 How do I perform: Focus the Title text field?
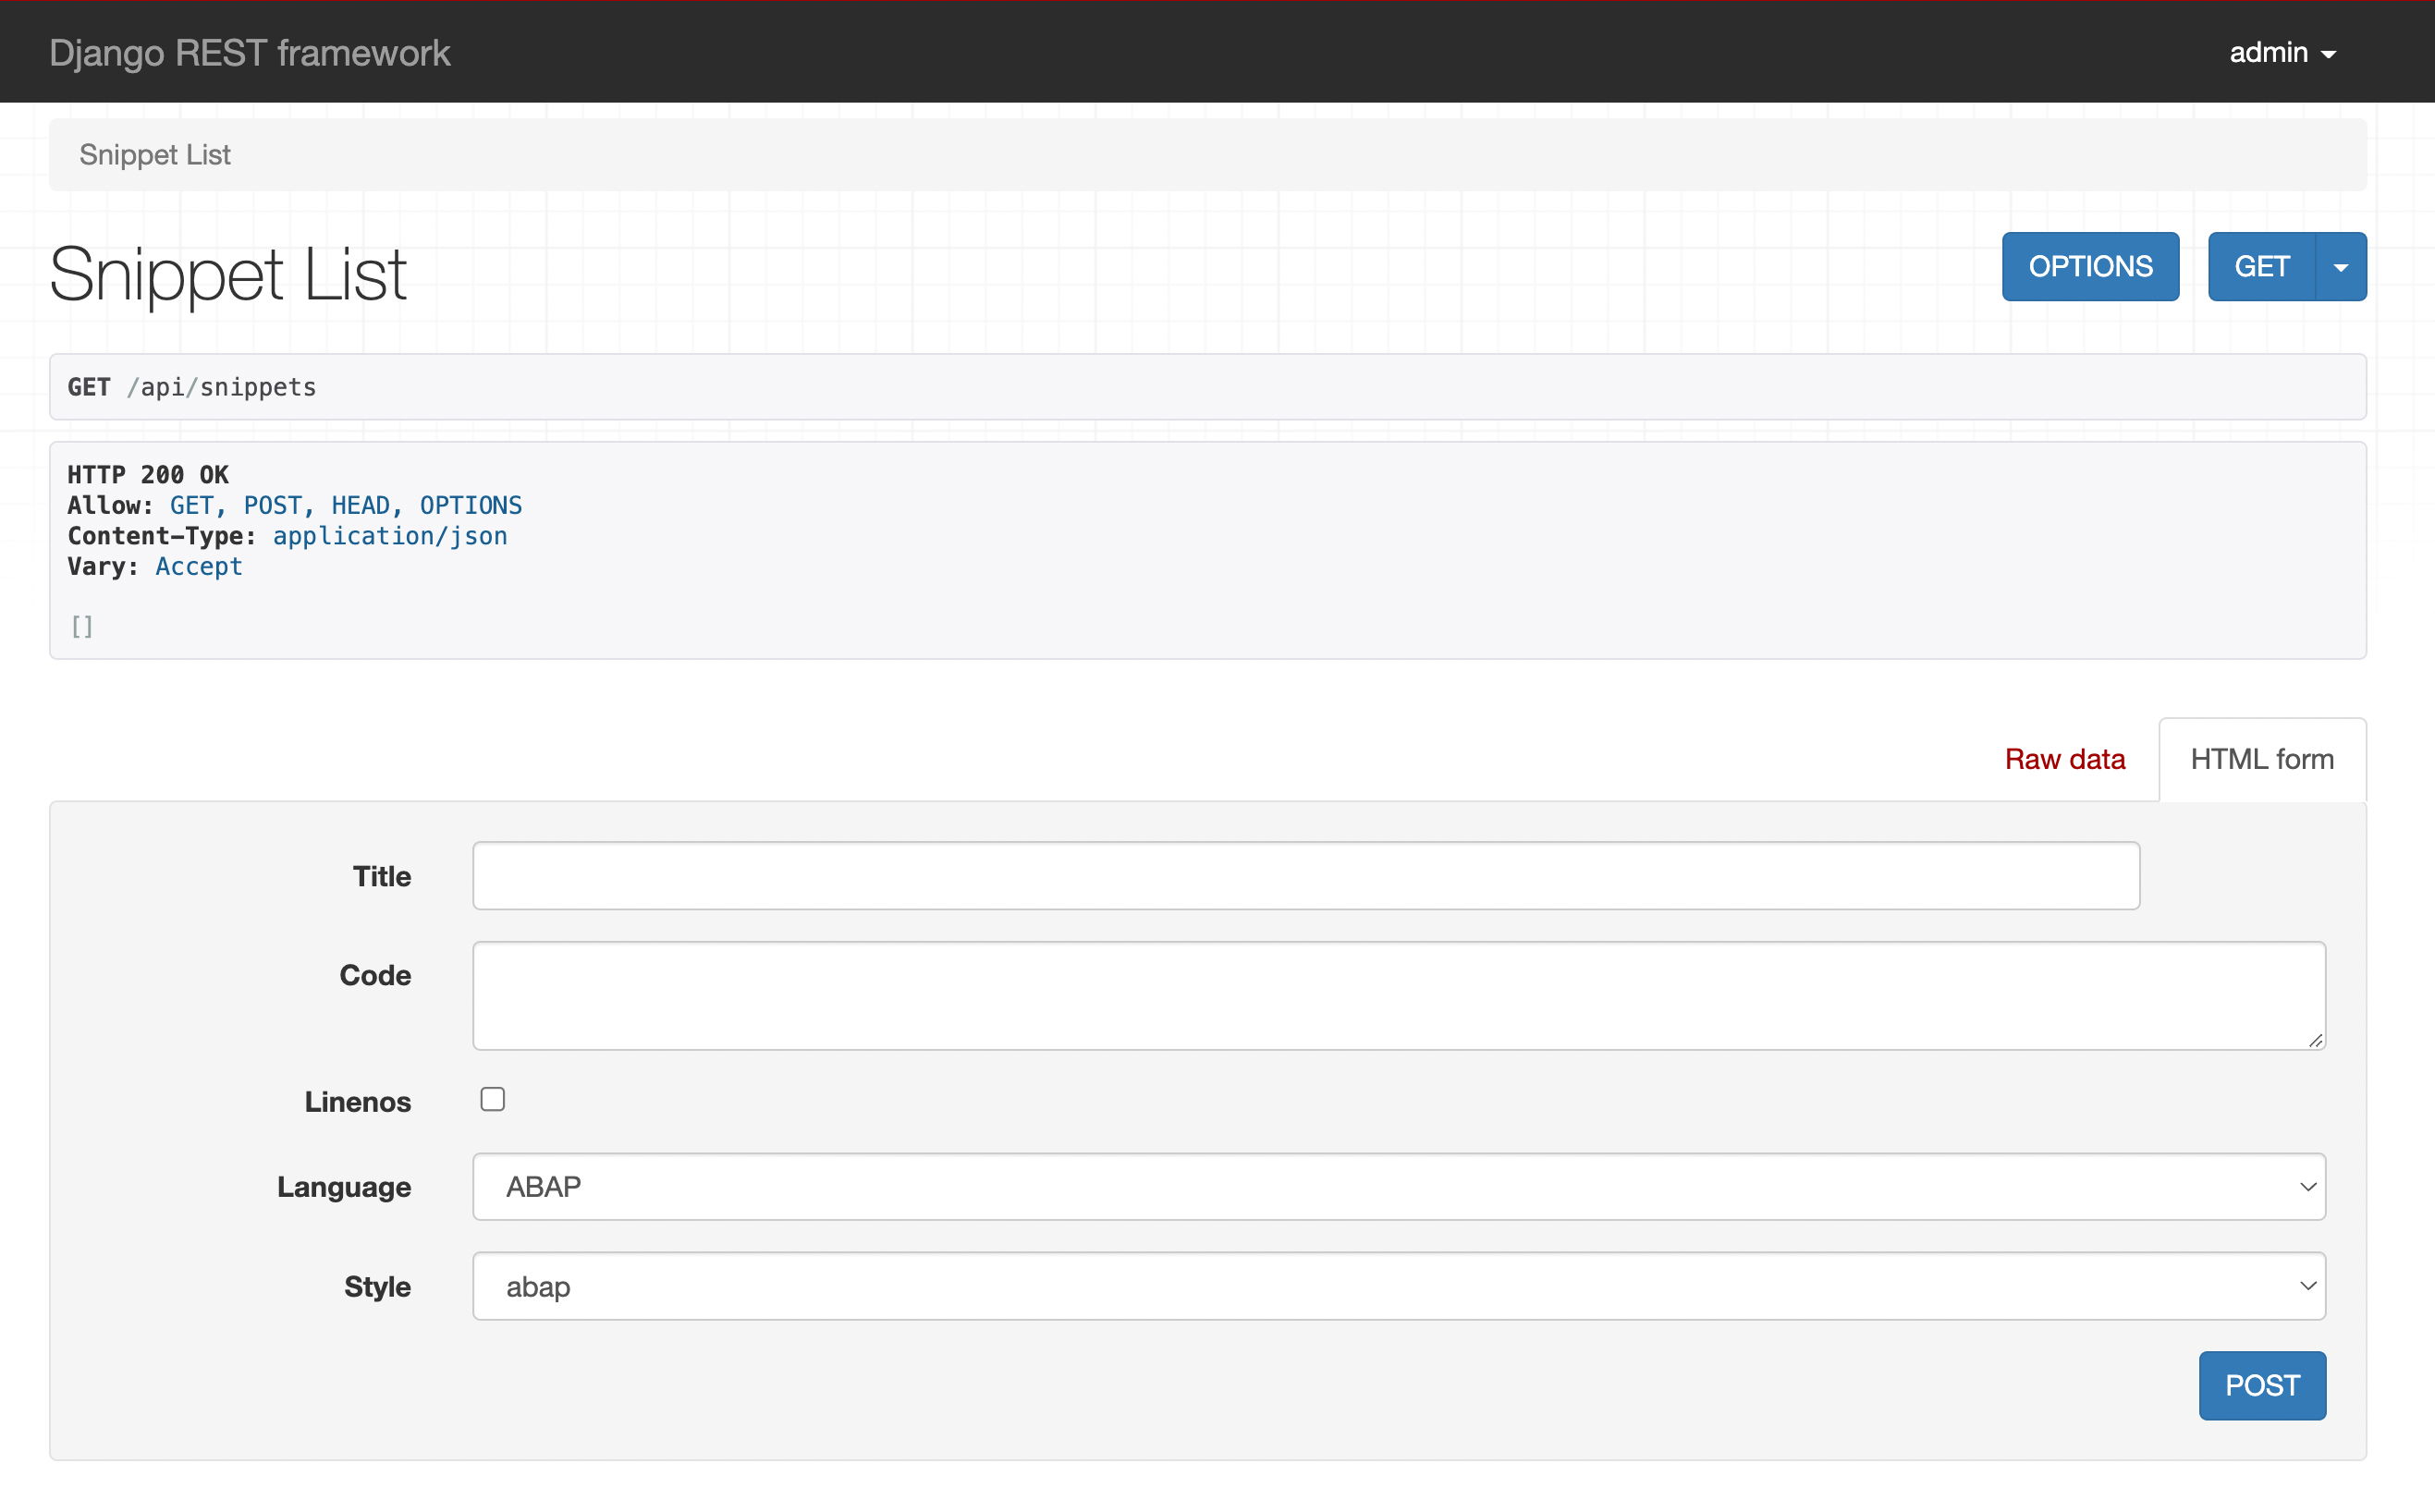tap(1305, 875)
